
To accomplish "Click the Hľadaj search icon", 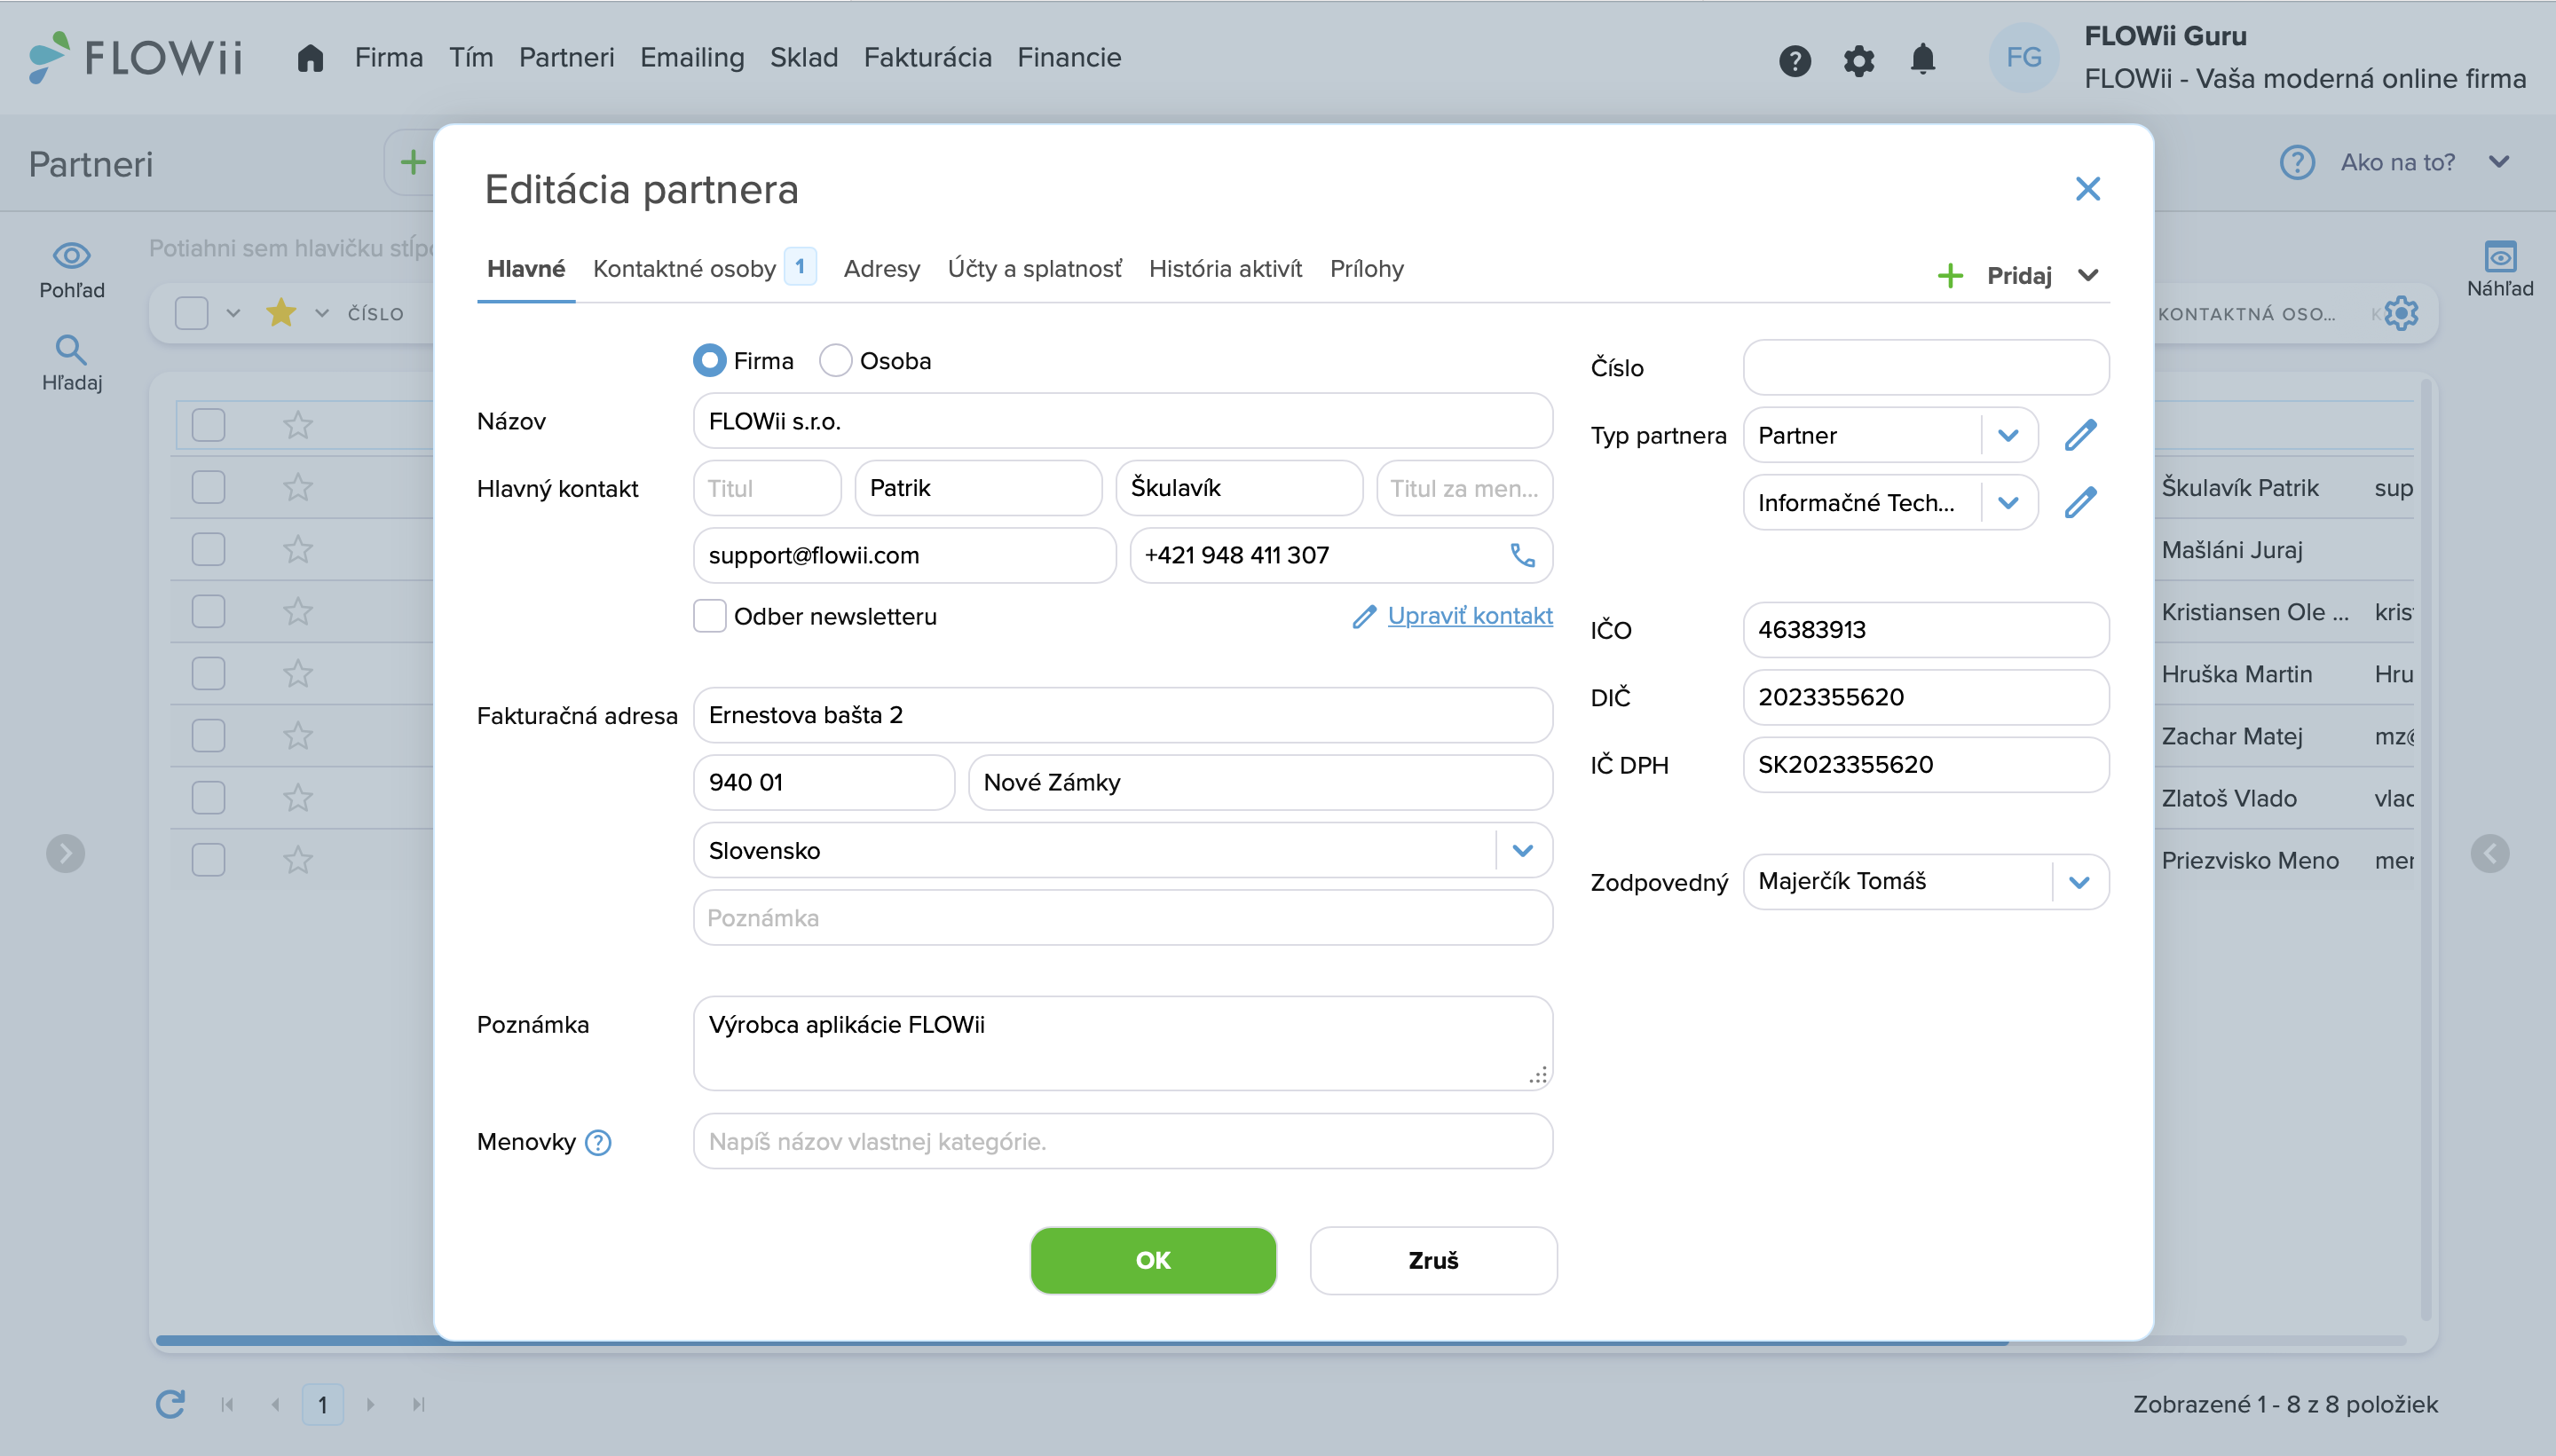I will tap(71, 349).
